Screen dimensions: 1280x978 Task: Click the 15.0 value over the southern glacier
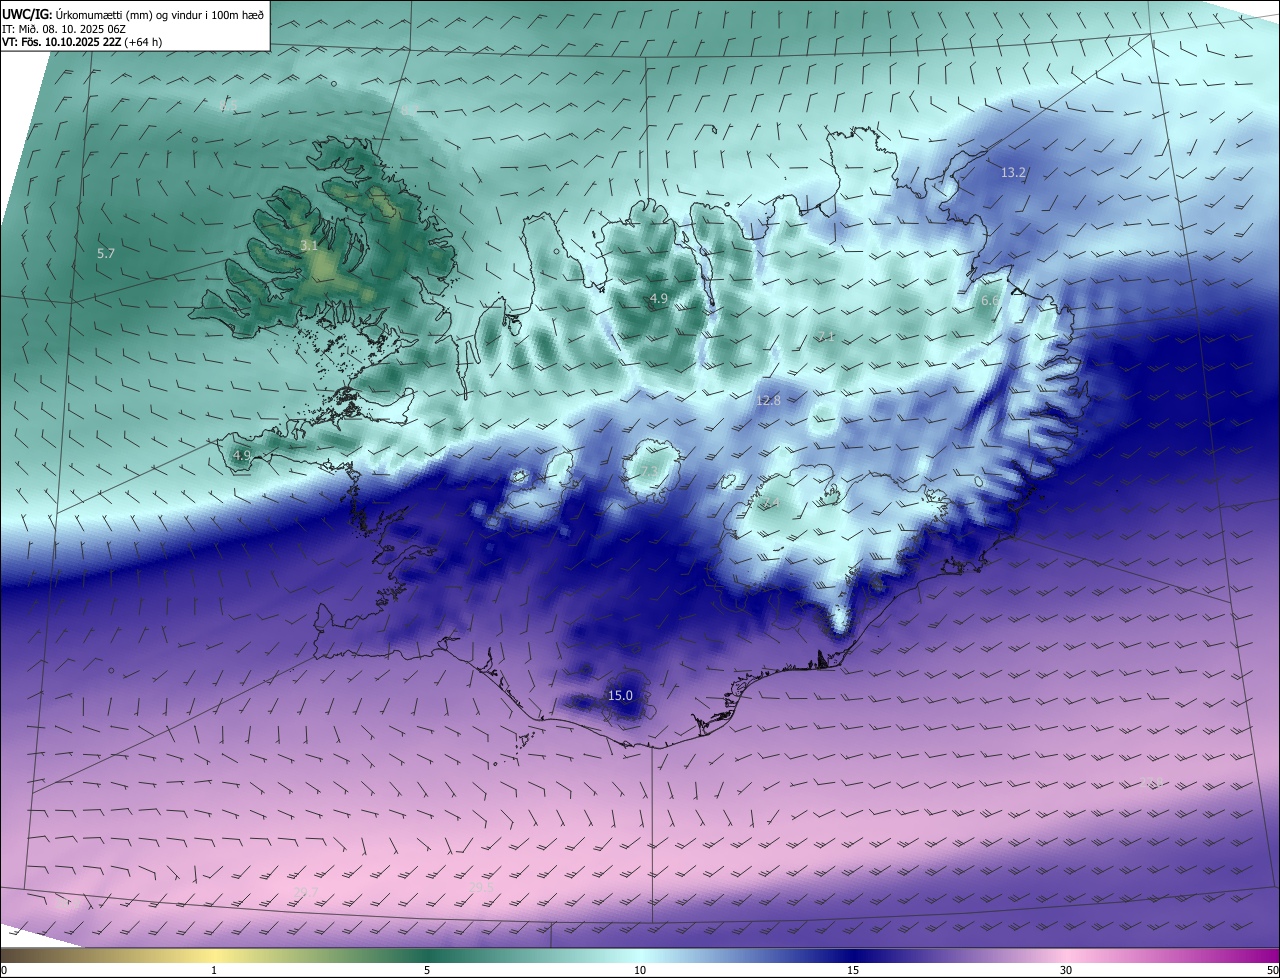[x=620, y=696]
